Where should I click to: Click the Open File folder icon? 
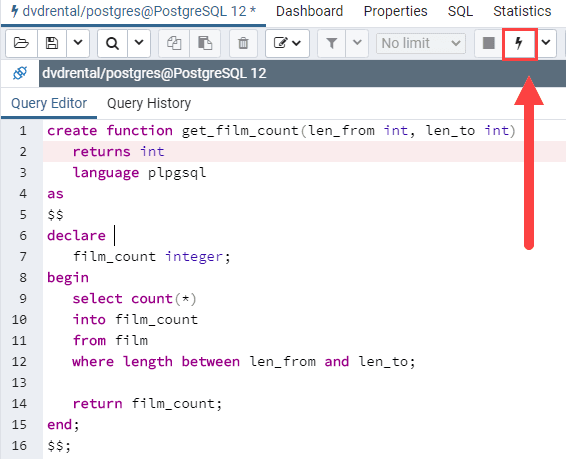21,43
